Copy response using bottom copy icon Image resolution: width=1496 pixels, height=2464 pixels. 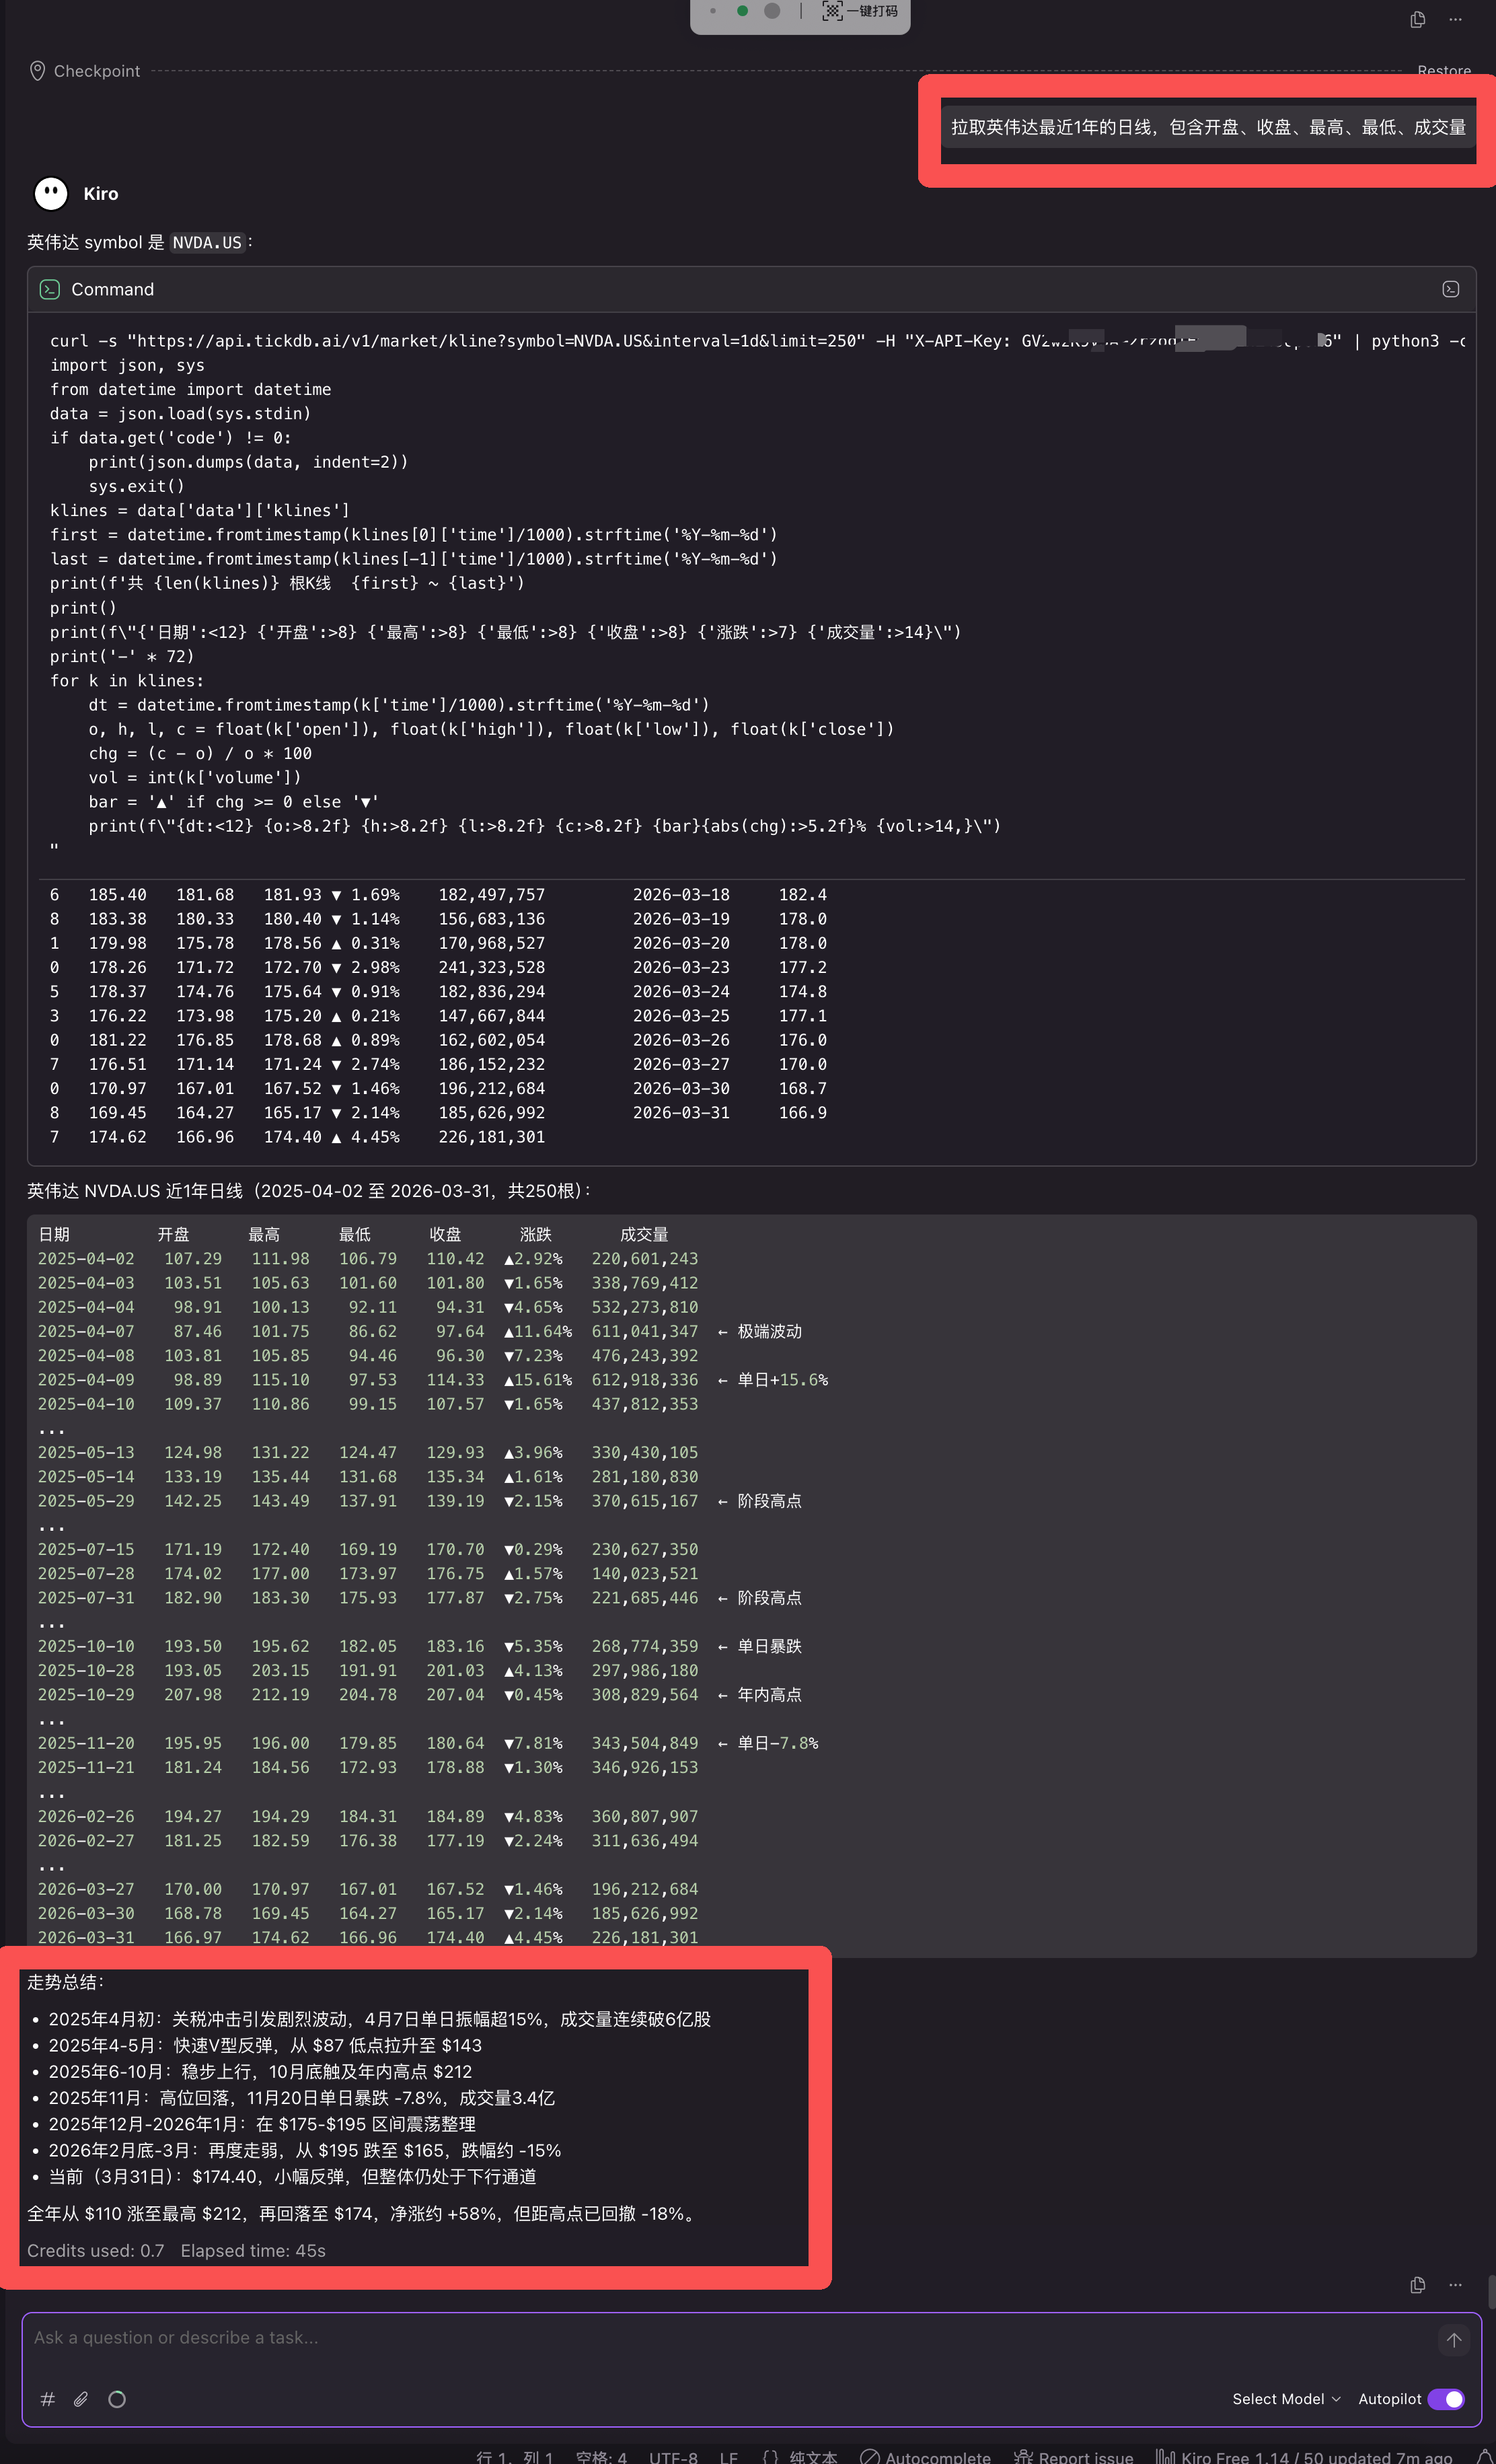[1417, 2285]
